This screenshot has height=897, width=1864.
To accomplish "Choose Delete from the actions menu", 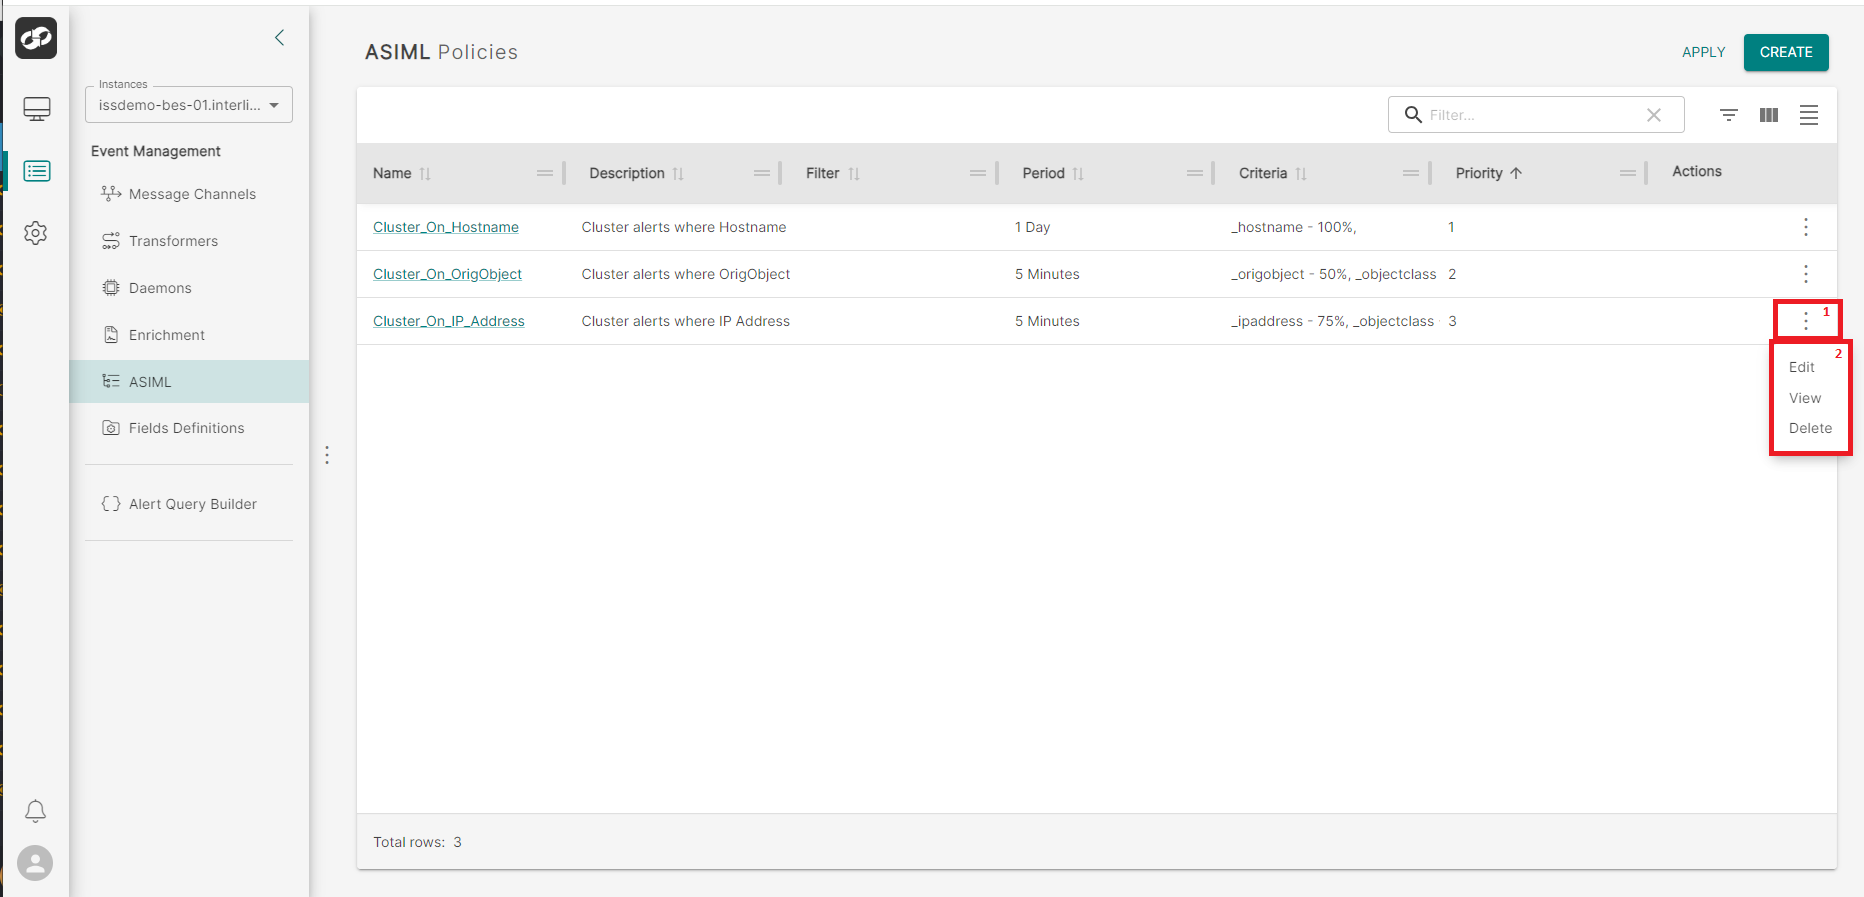I will pyautogui.click(x=1810, y=428).
